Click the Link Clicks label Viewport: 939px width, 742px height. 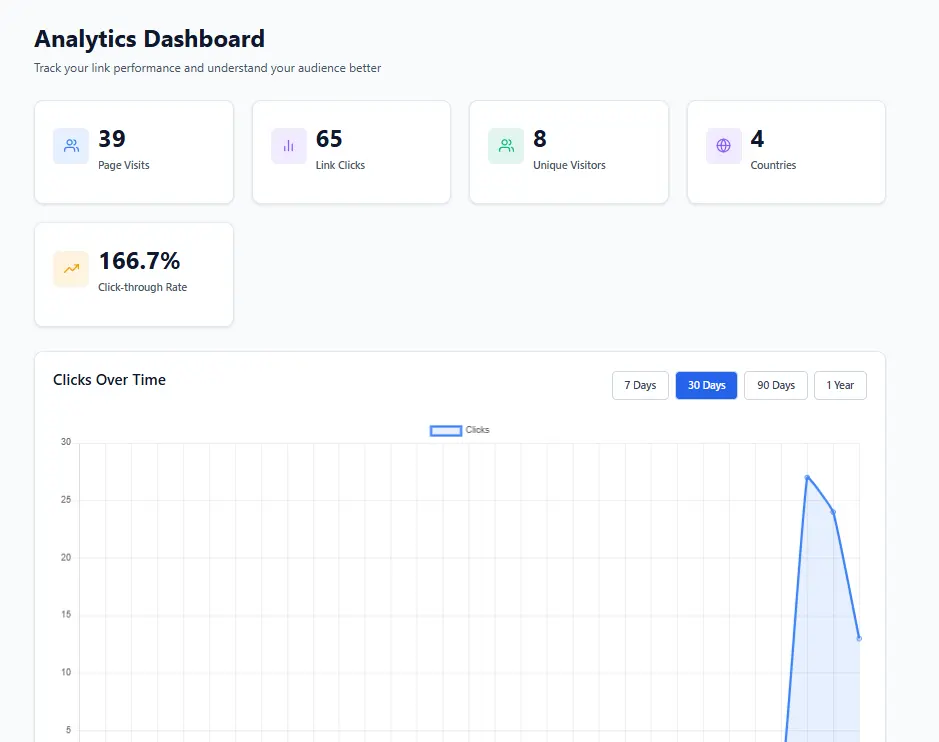pyautogui.click(x=340, y=165)
